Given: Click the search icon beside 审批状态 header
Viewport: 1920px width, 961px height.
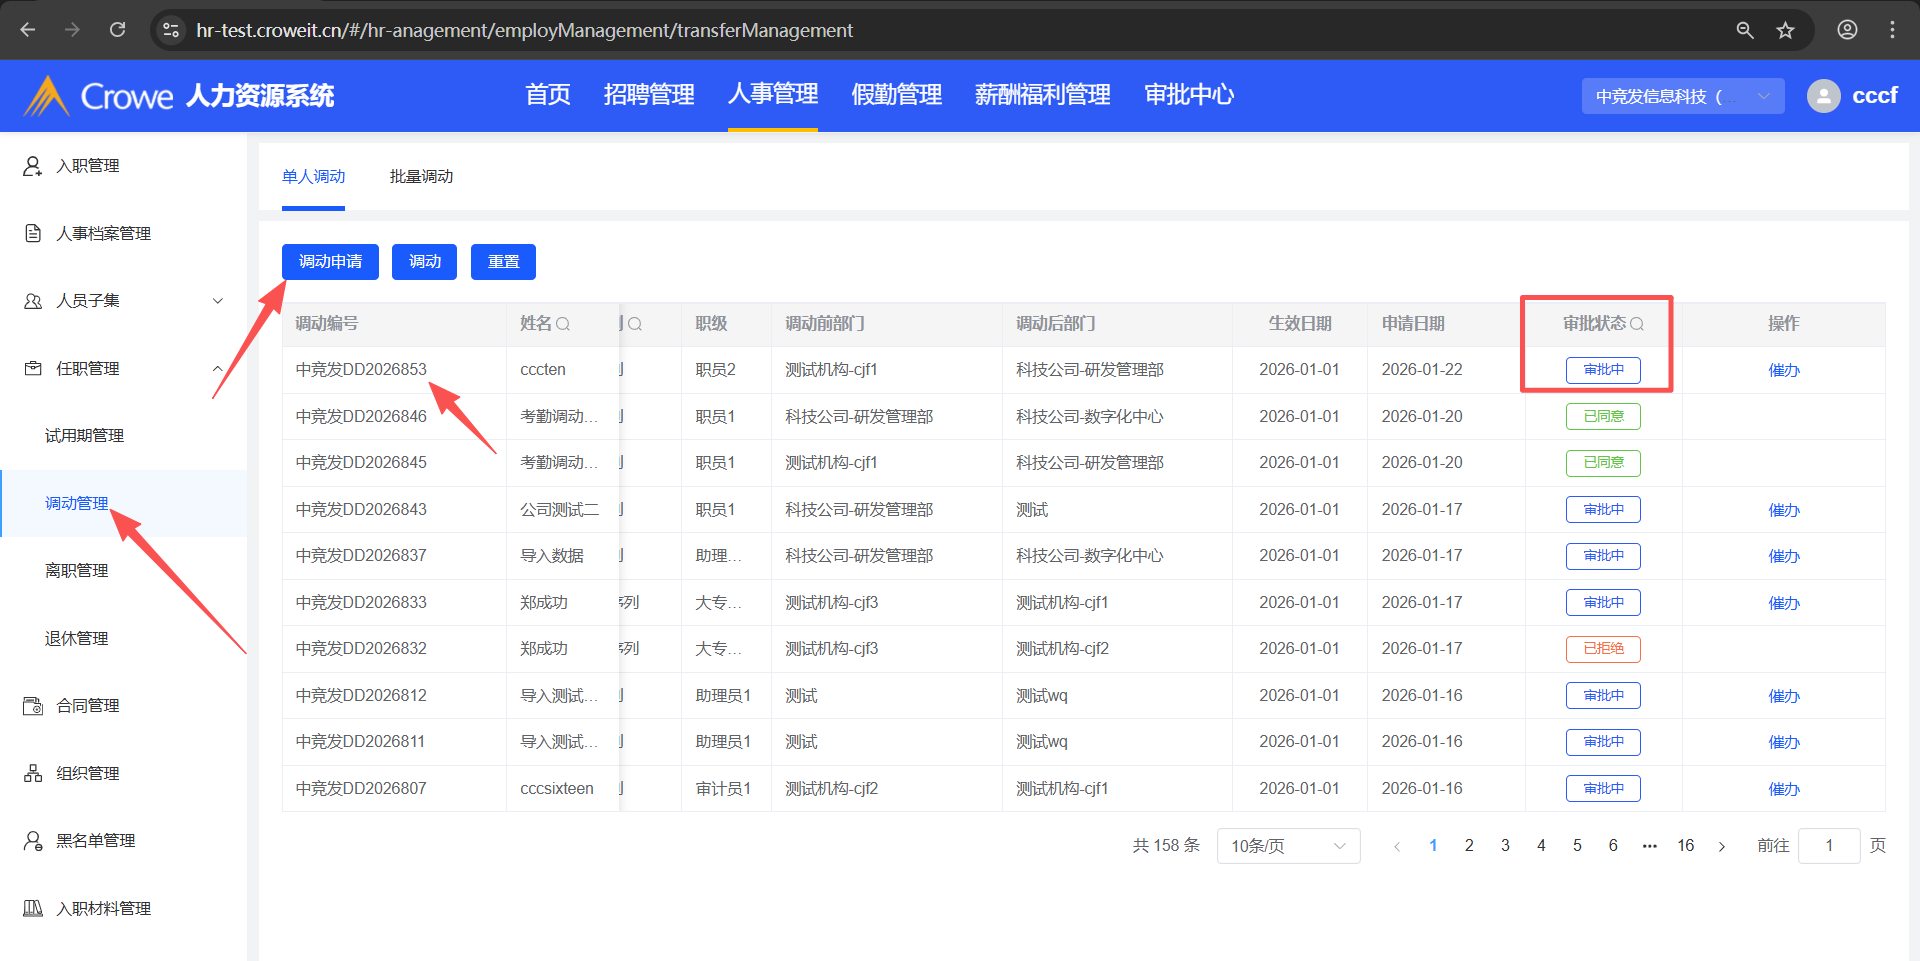Looking at the screenshot, I should point(1637,324).
